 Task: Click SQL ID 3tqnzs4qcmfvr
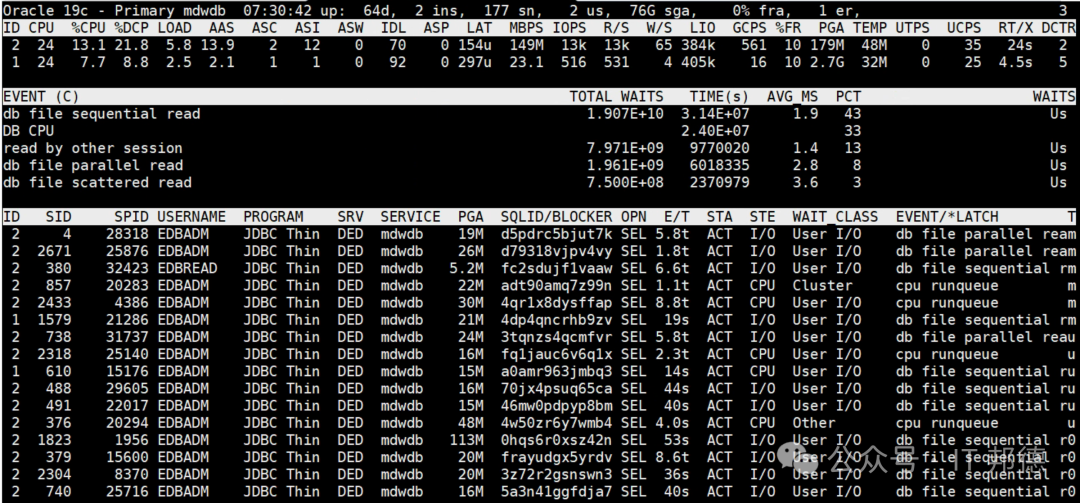[x=557, y=337]
